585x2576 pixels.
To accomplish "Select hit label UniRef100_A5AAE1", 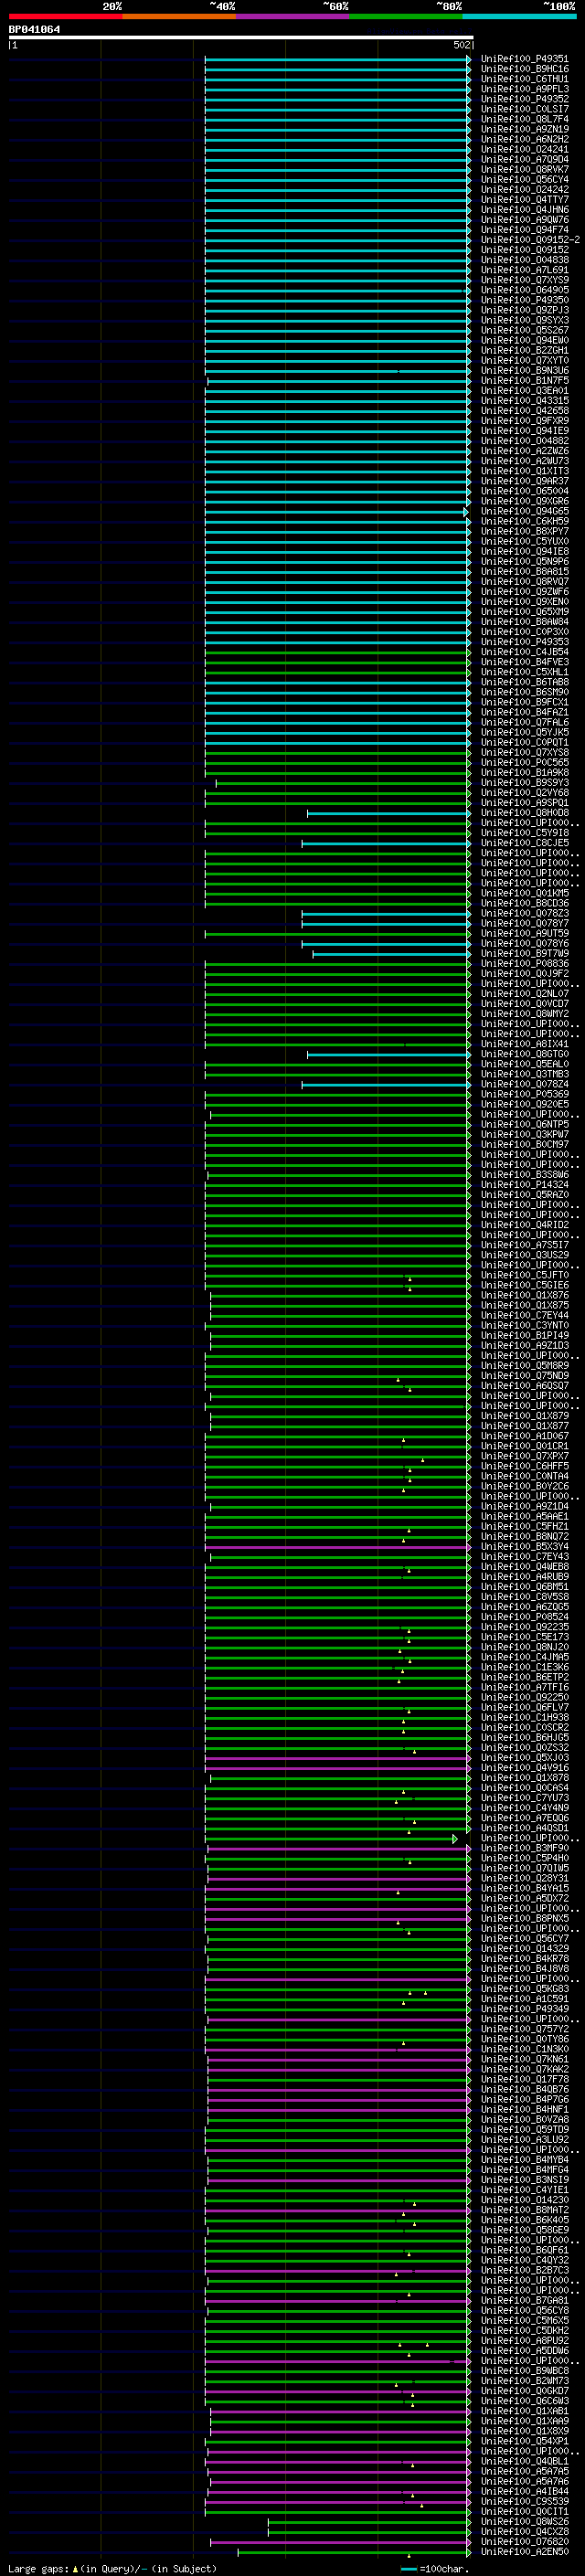I will point(524,1516).
